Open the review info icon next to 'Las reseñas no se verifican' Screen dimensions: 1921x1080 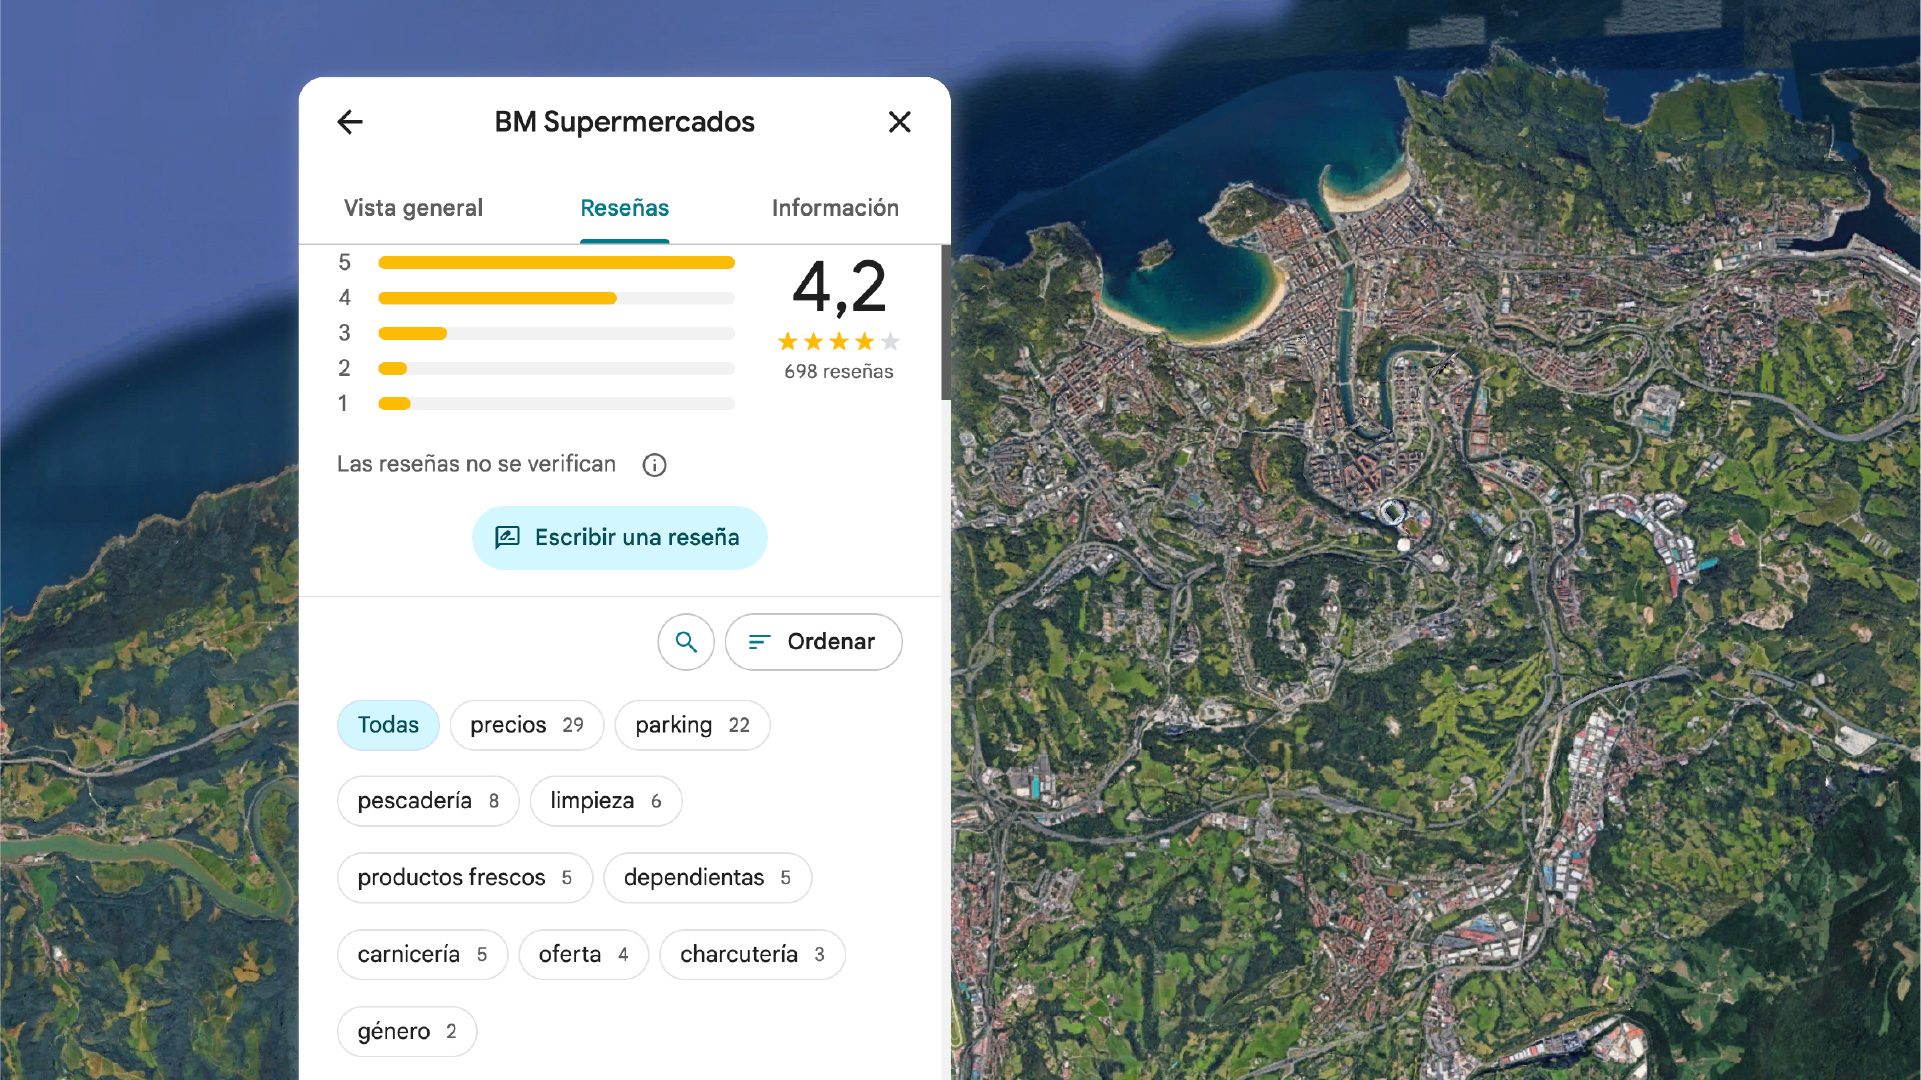(655, 465)
